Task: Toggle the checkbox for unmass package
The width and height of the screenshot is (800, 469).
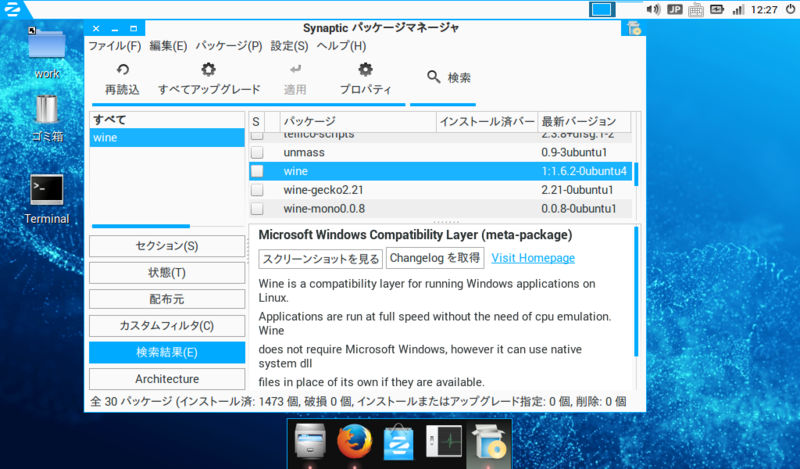Action: click(257, 153)
